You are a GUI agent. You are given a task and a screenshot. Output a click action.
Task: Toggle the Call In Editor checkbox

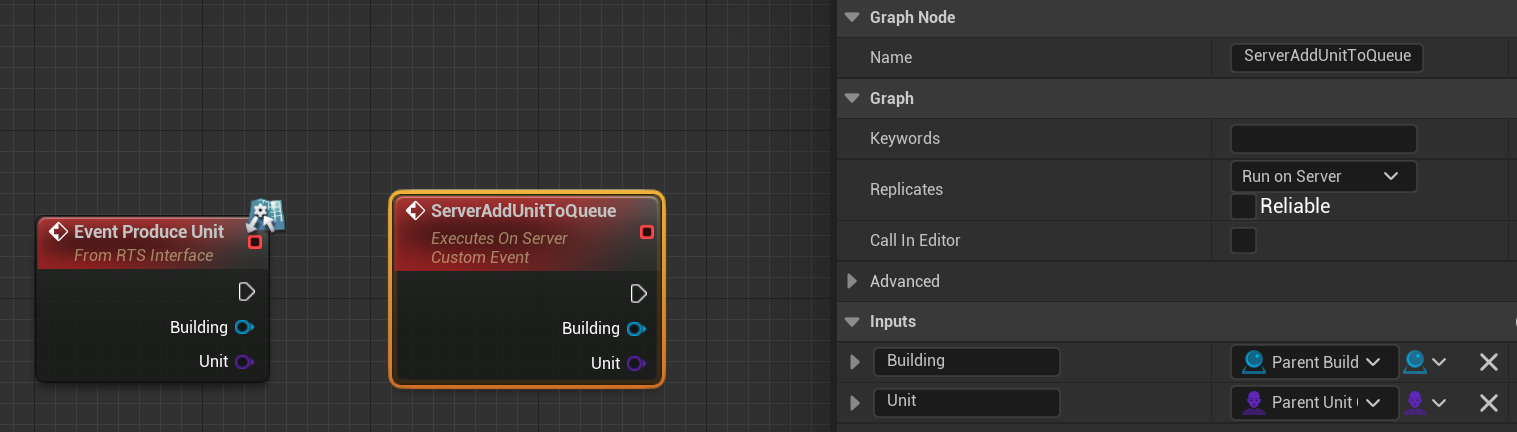[1243, 240]
